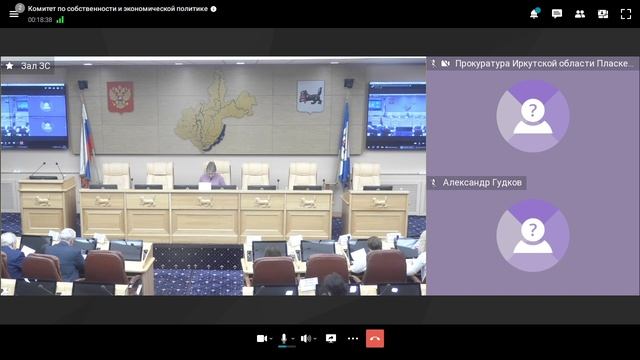Select the Зал ЗС video tile
Viewport: 640px width, 360px height.
[x=213, y=176]
